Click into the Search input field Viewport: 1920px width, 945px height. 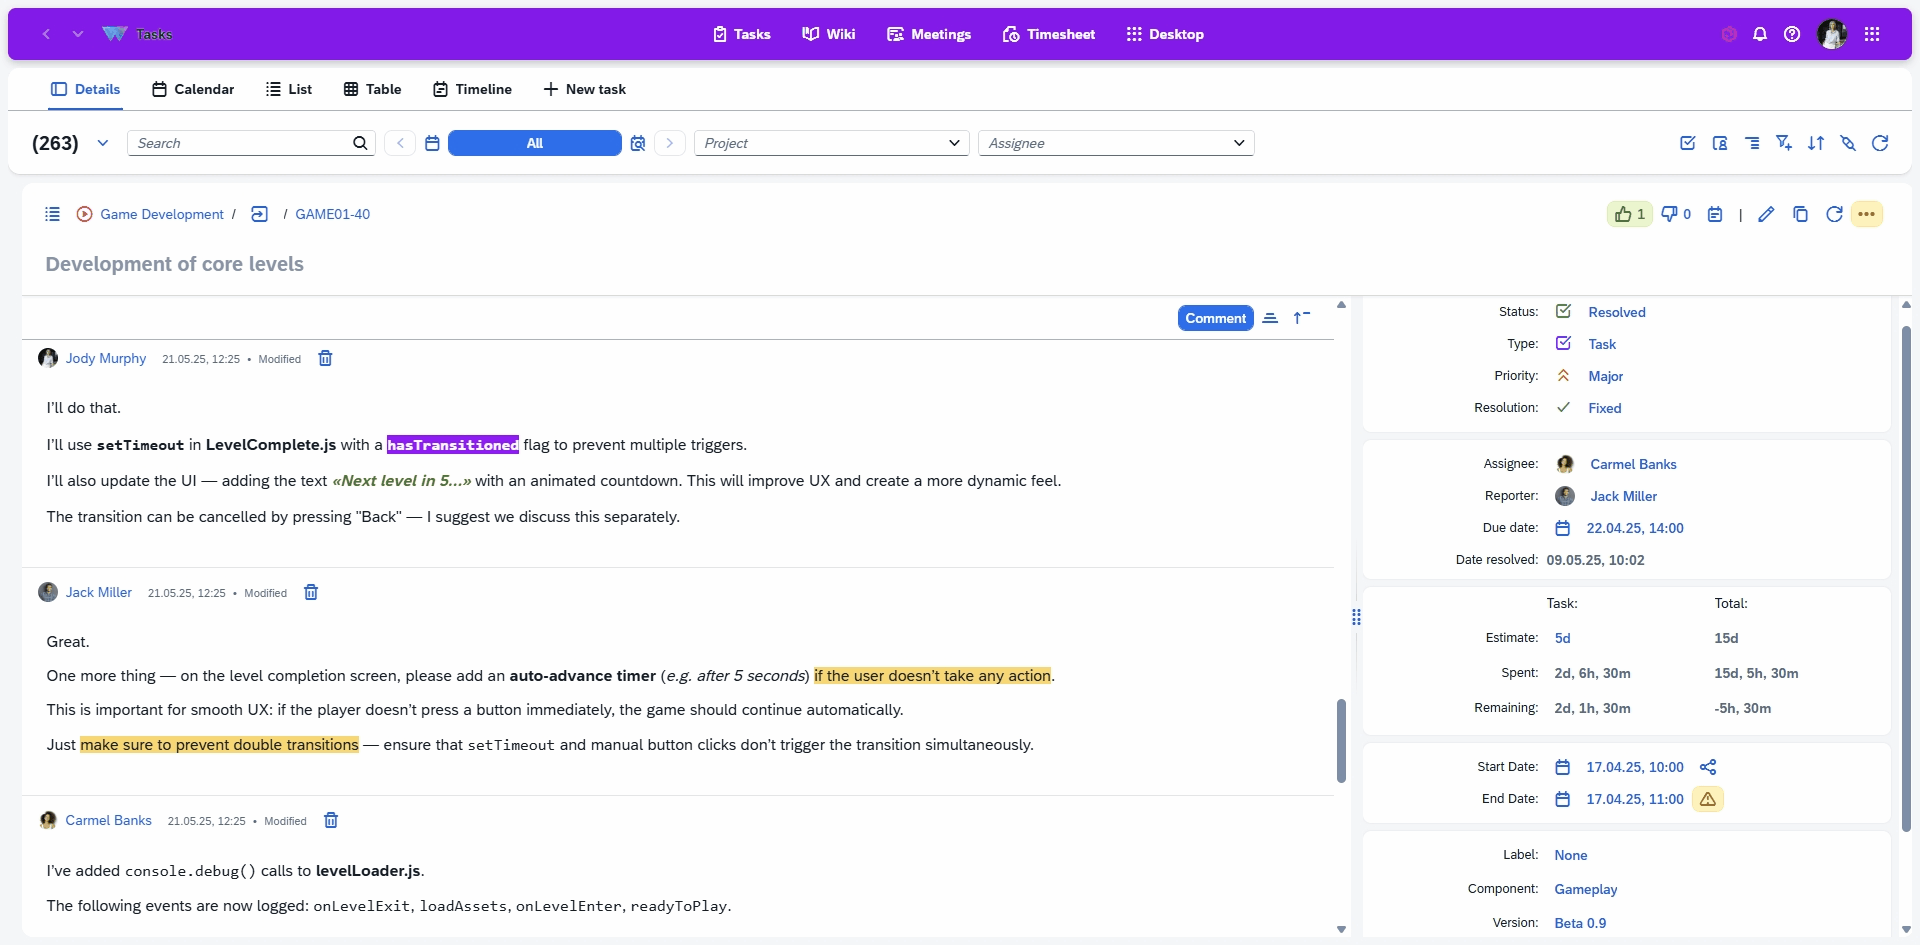tap(240, 143)
